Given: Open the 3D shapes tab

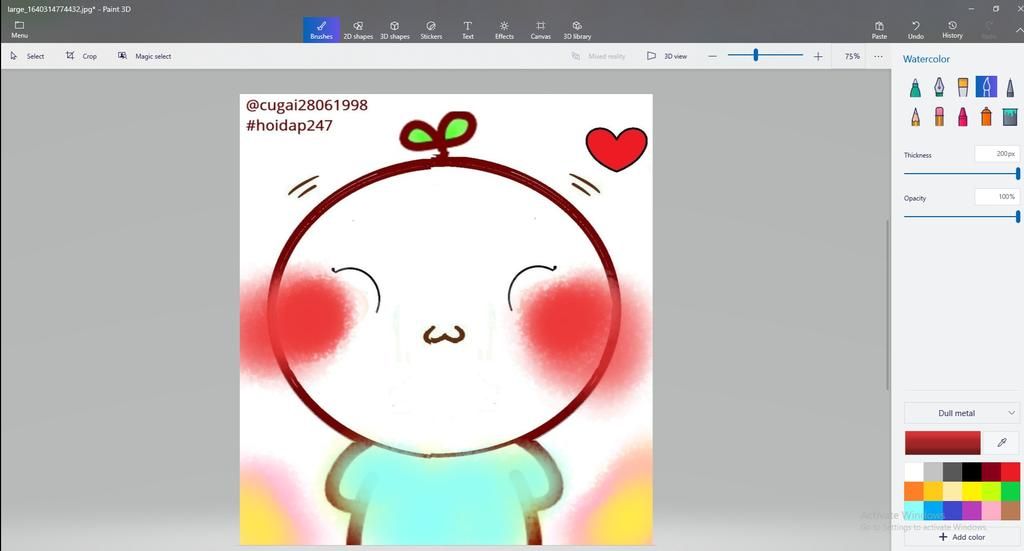Looking at the screenshot, I should pos(394,30).
